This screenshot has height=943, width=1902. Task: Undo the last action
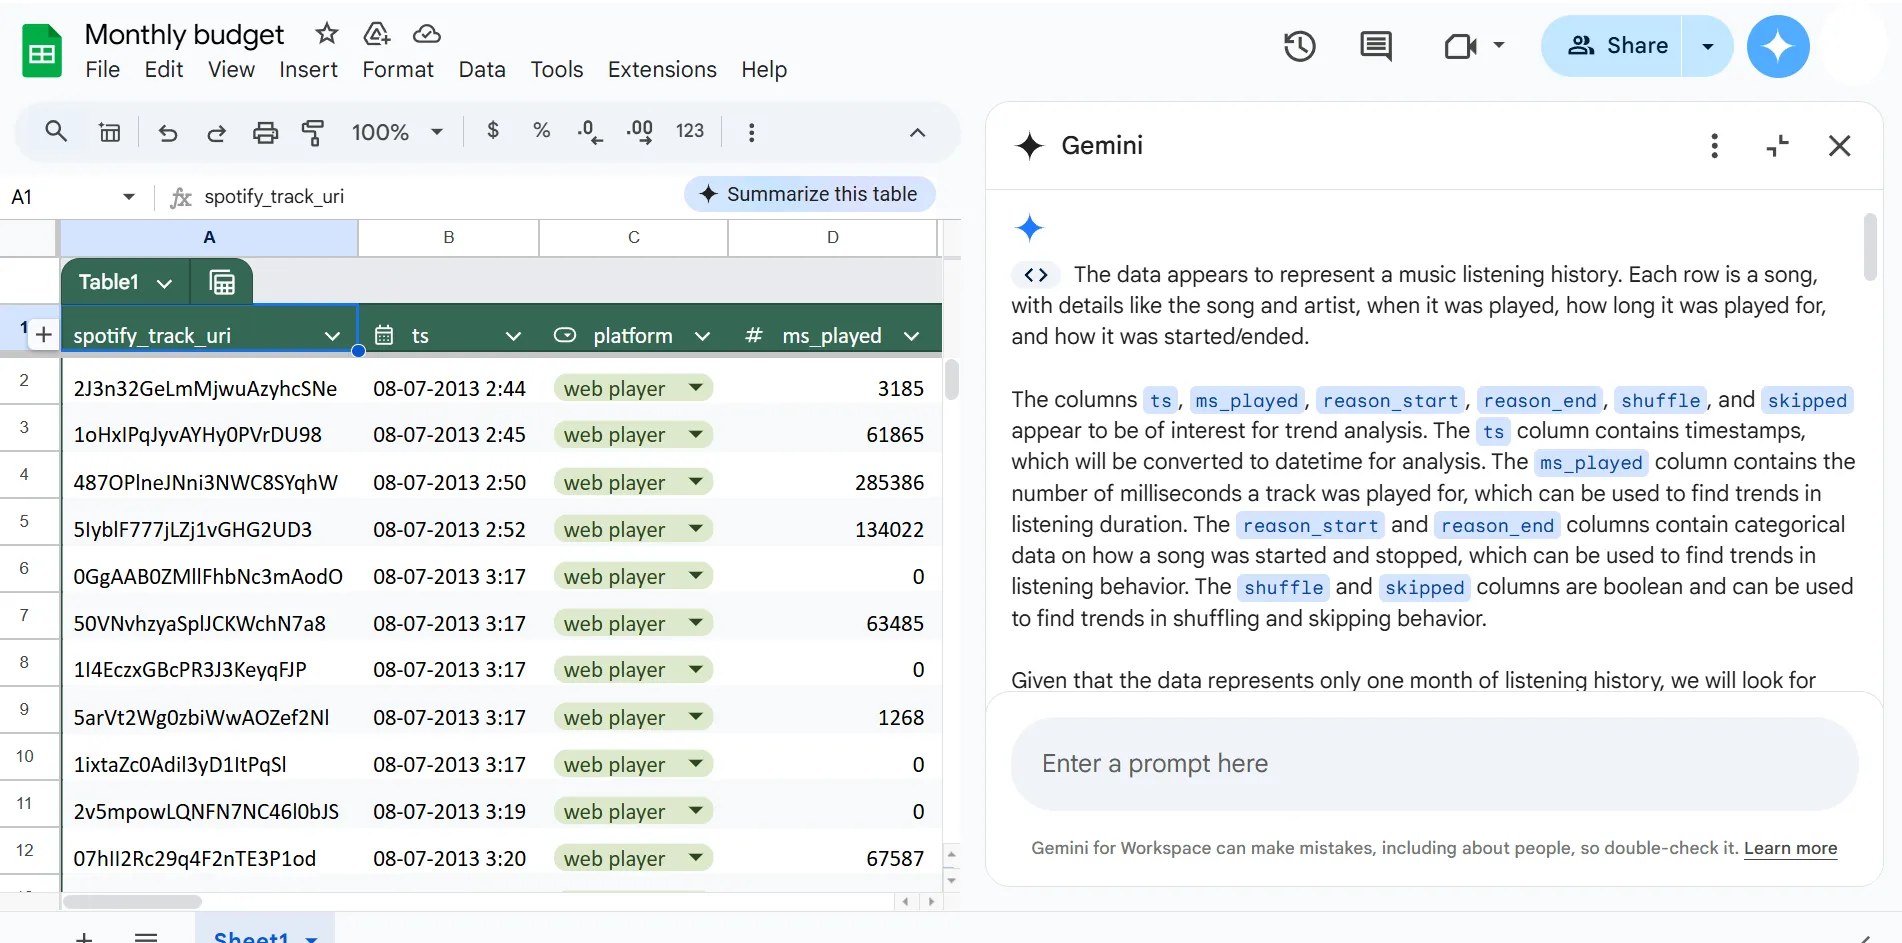[x=168, y=132]
